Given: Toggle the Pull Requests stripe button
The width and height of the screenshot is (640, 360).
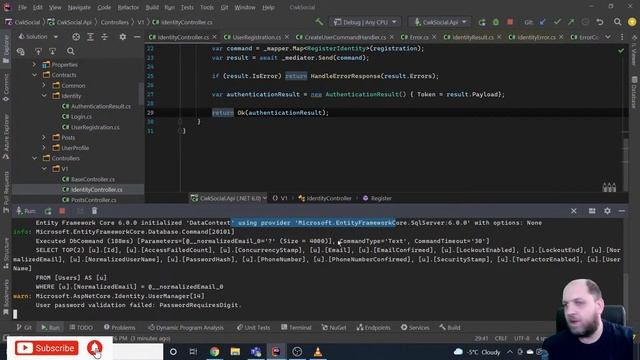Looking at the screenshot, I should pos(6,192).
